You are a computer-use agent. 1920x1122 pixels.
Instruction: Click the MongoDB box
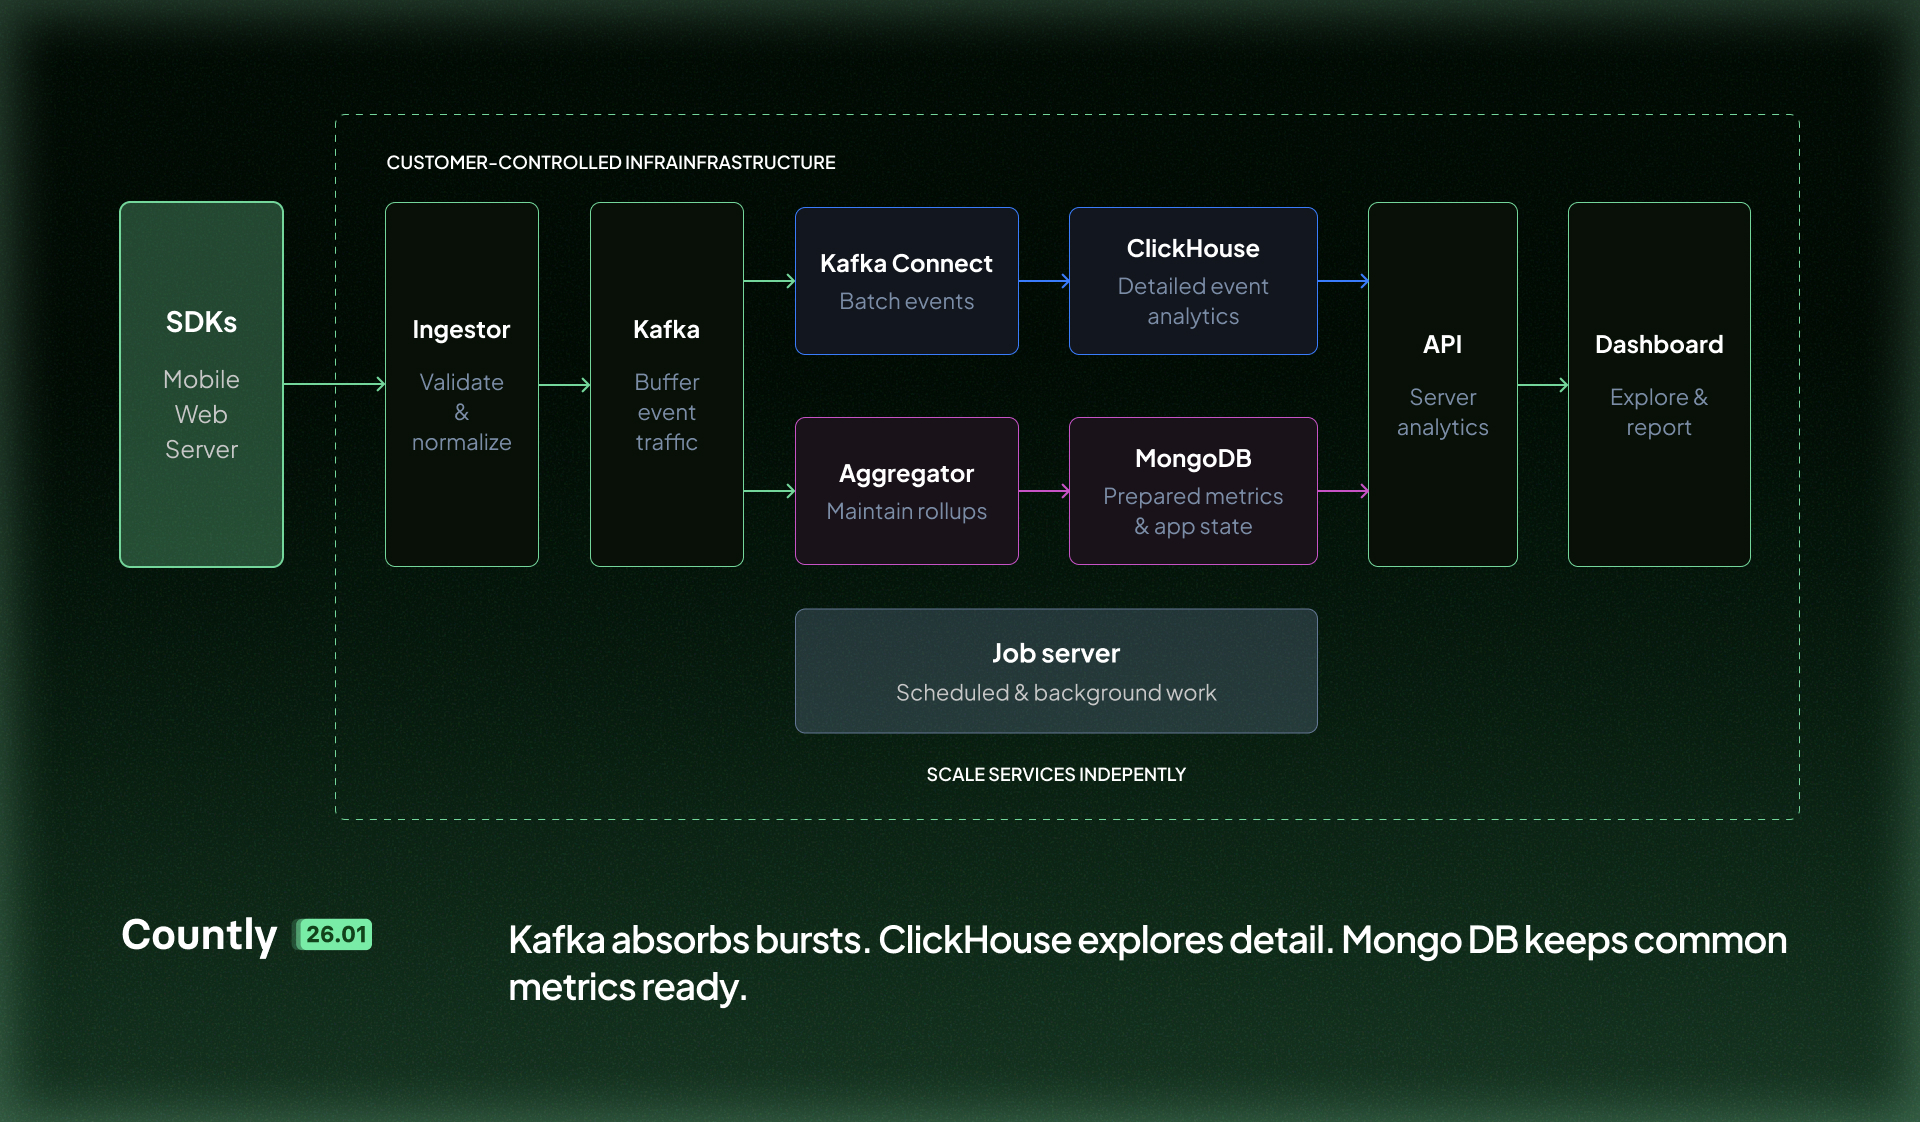(x=1193, y=491)
